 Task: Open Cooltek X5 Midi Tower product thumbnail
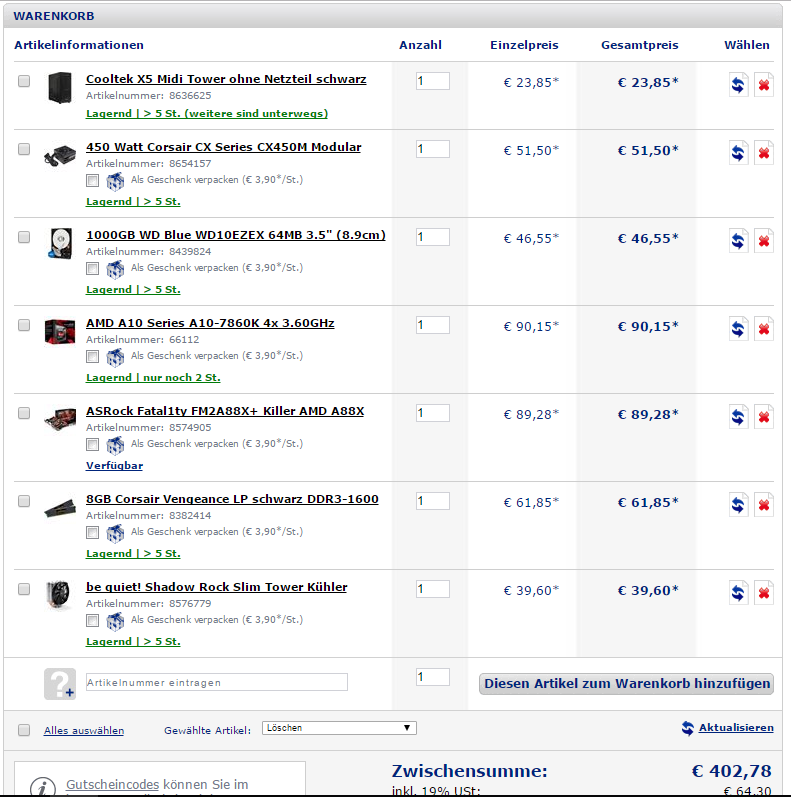[59, 87]
